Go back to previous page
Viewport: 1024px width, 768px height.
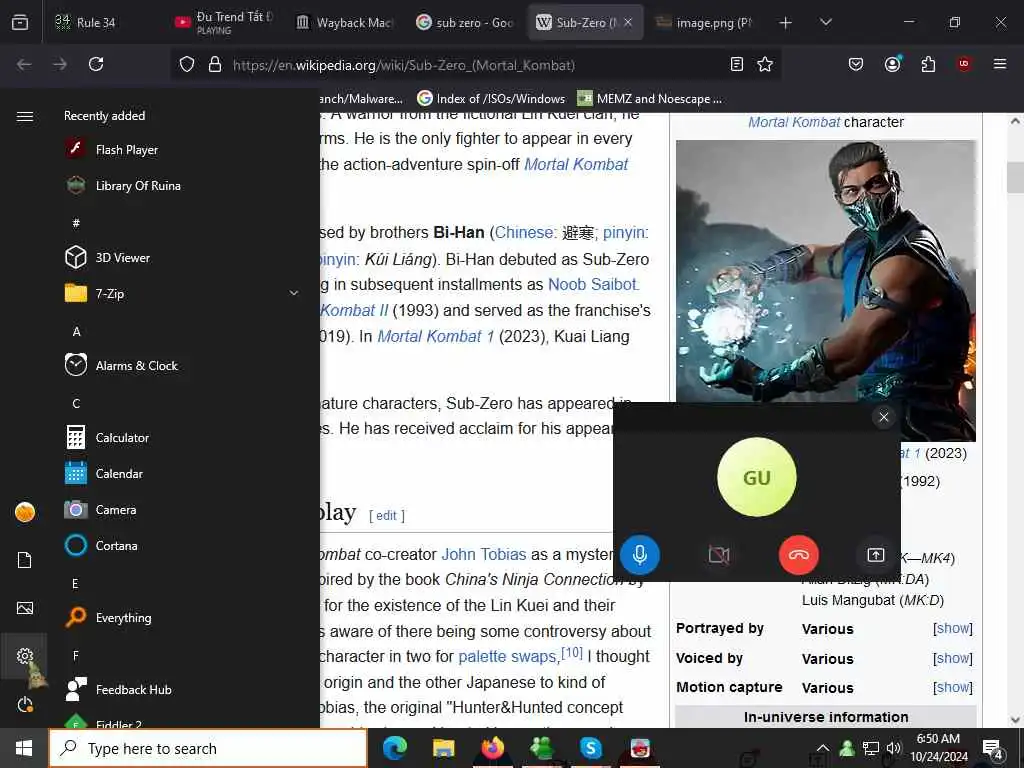click(x=24, y=64)
